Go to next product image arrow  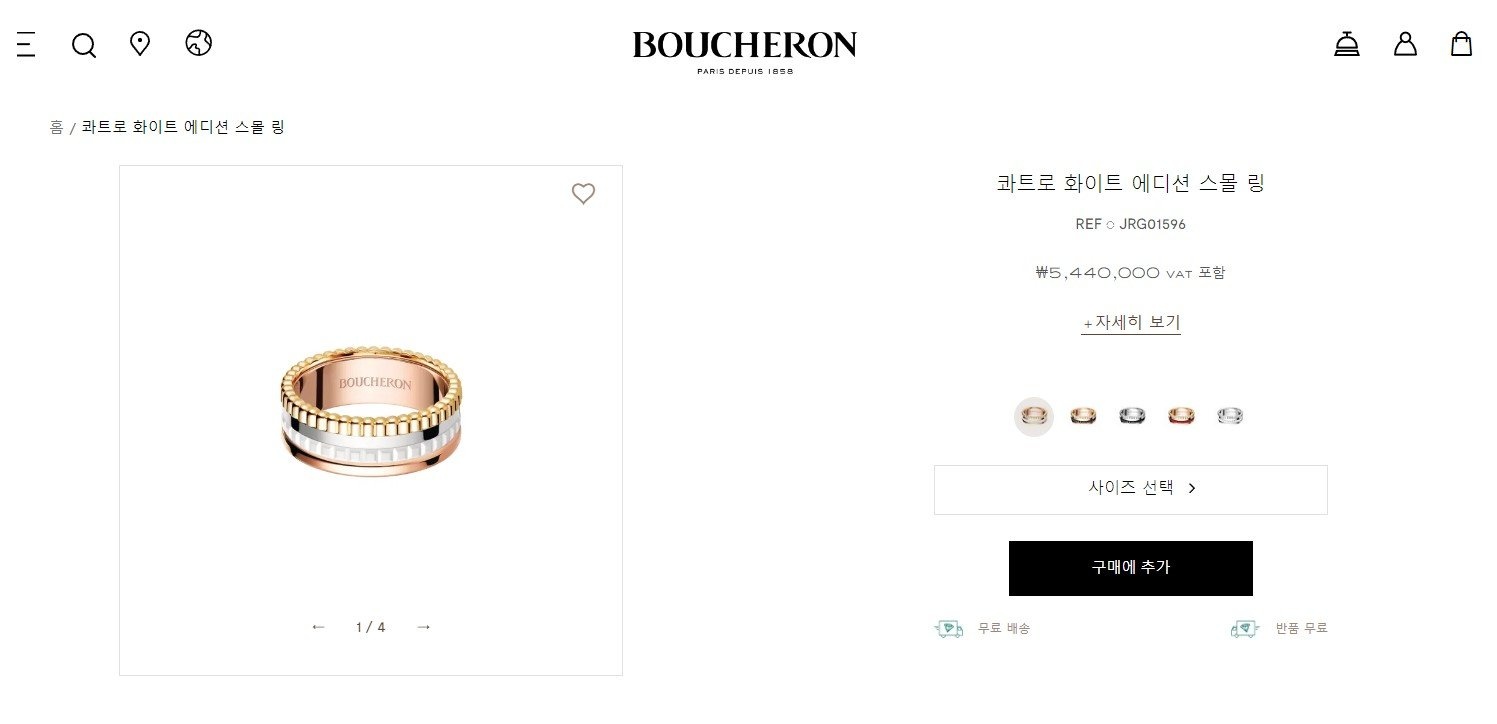point(423,627)
